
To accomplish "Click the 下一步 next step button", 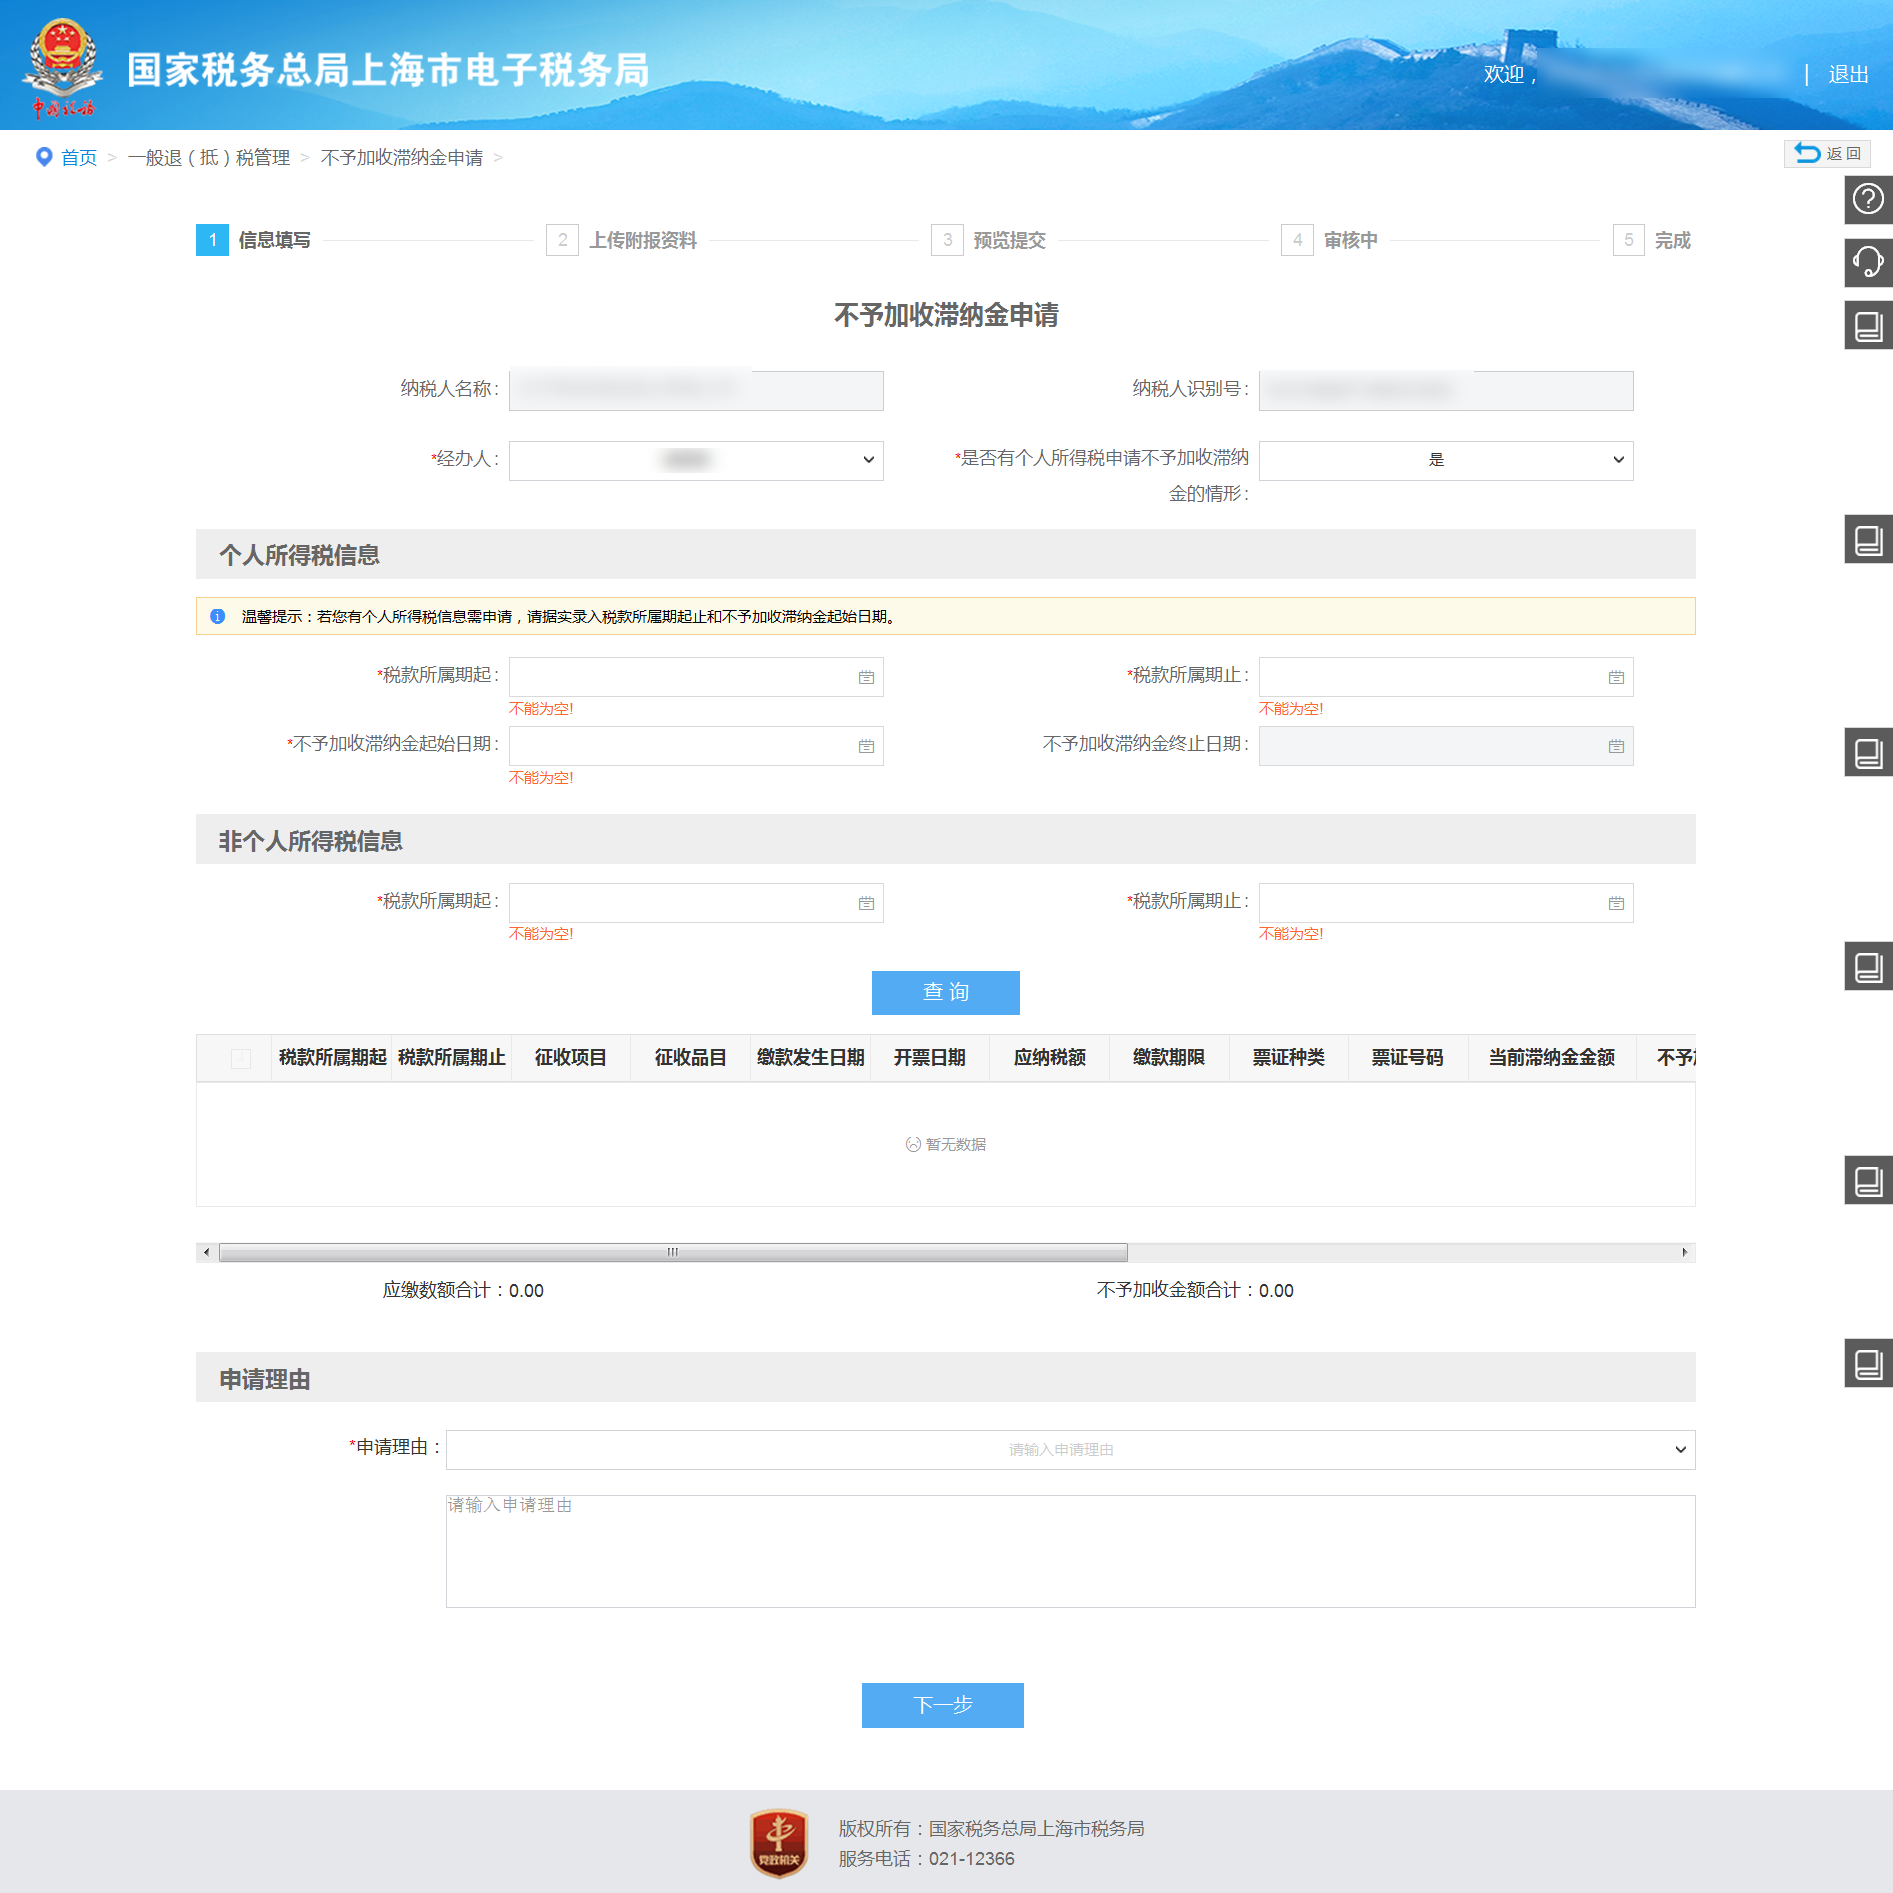I will (x=942, y=1705).
